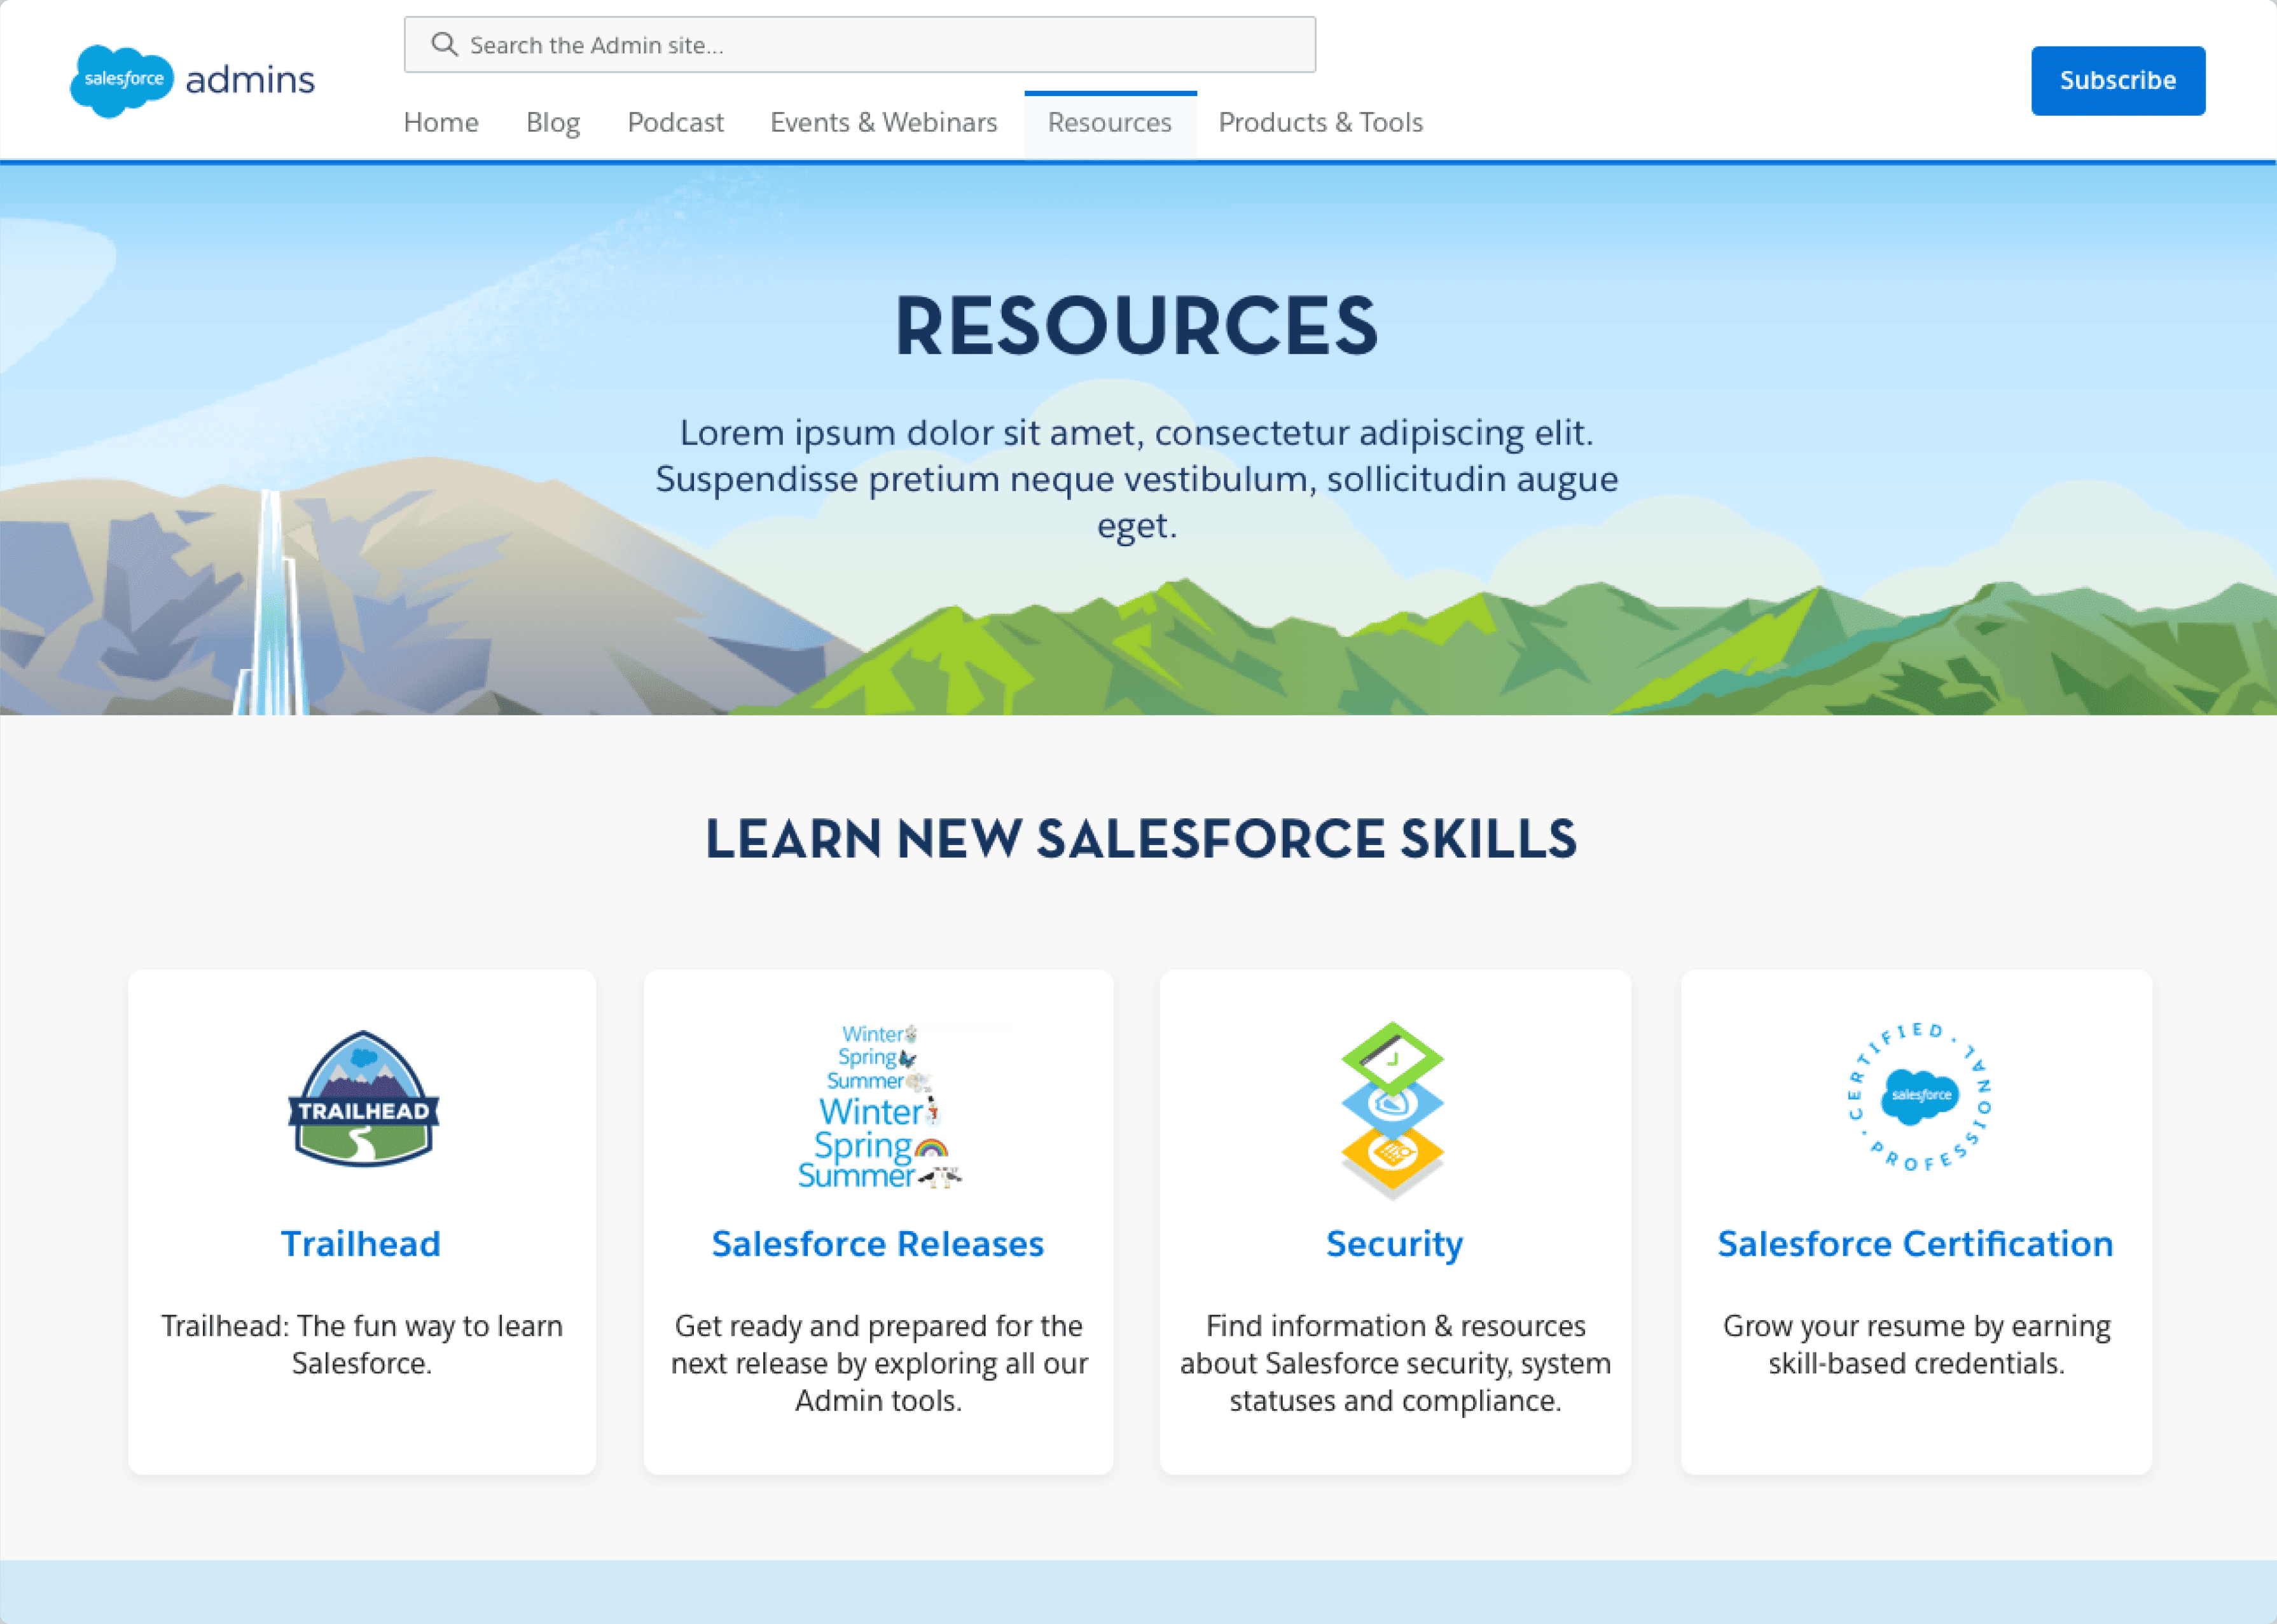The width and height of the screenshot is (2277, 1624).
Task: Click the Subscribe button
Action: 2118,80
